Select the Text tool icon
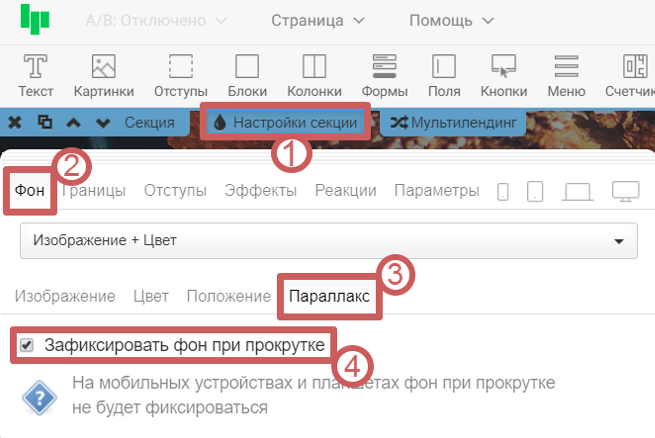This screenshot has width=655, height=438. coord(36,67)
